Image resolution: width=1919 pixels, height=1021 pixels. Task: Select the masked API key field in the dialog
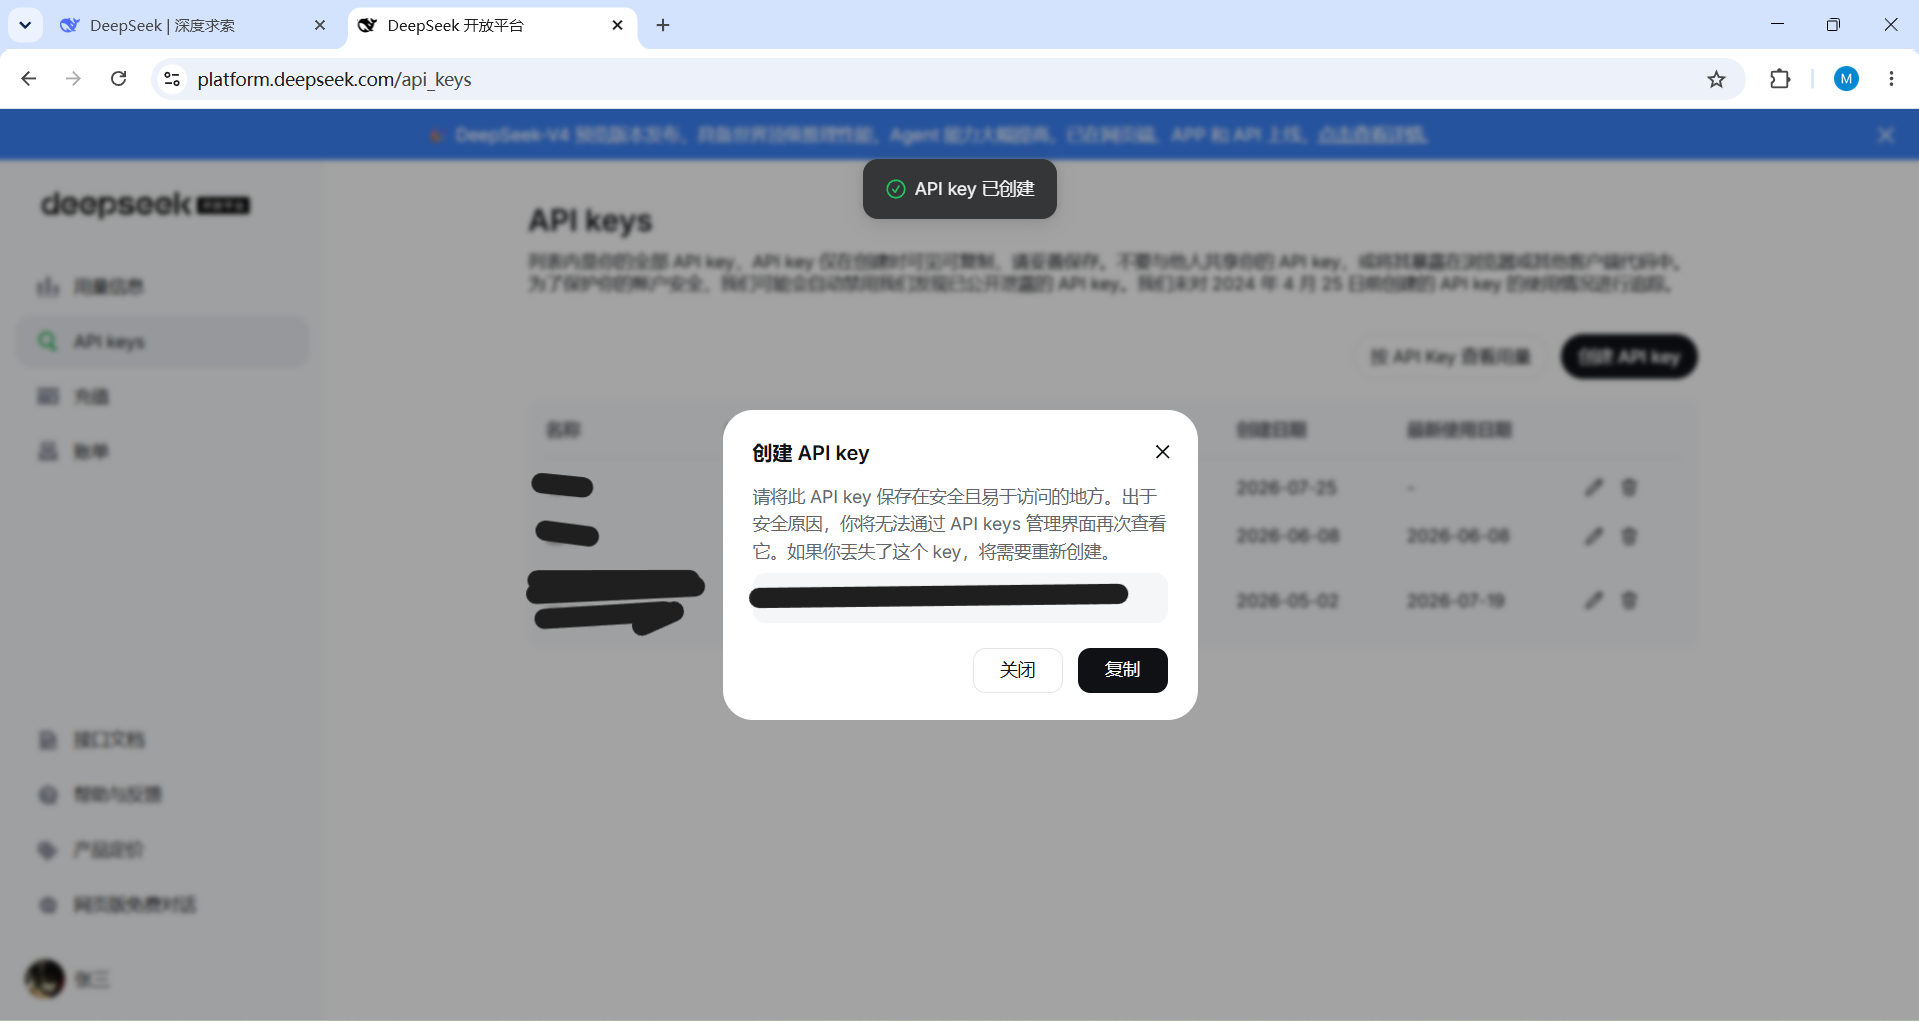(960, 597)
